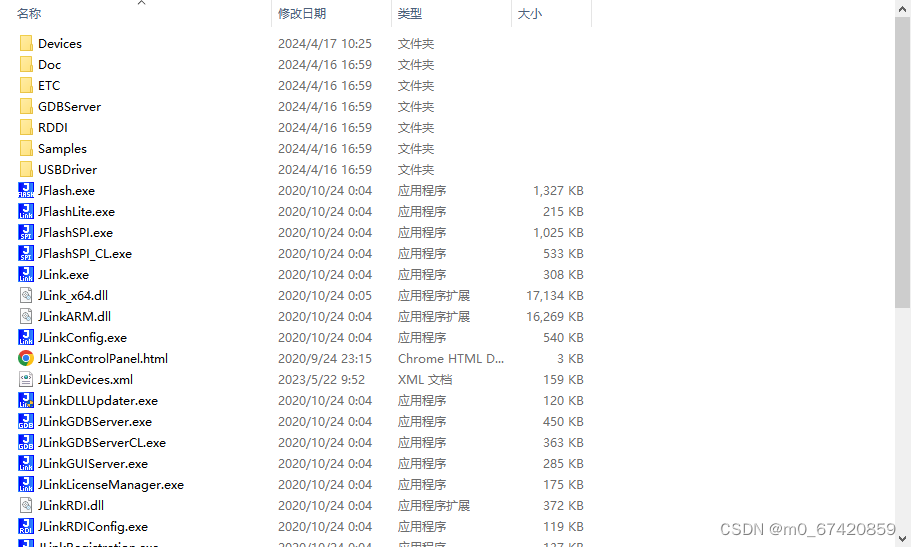Click the scrollbar down arrow
Viewport: 911px width, 547px height.
click(x=902, y=539)
